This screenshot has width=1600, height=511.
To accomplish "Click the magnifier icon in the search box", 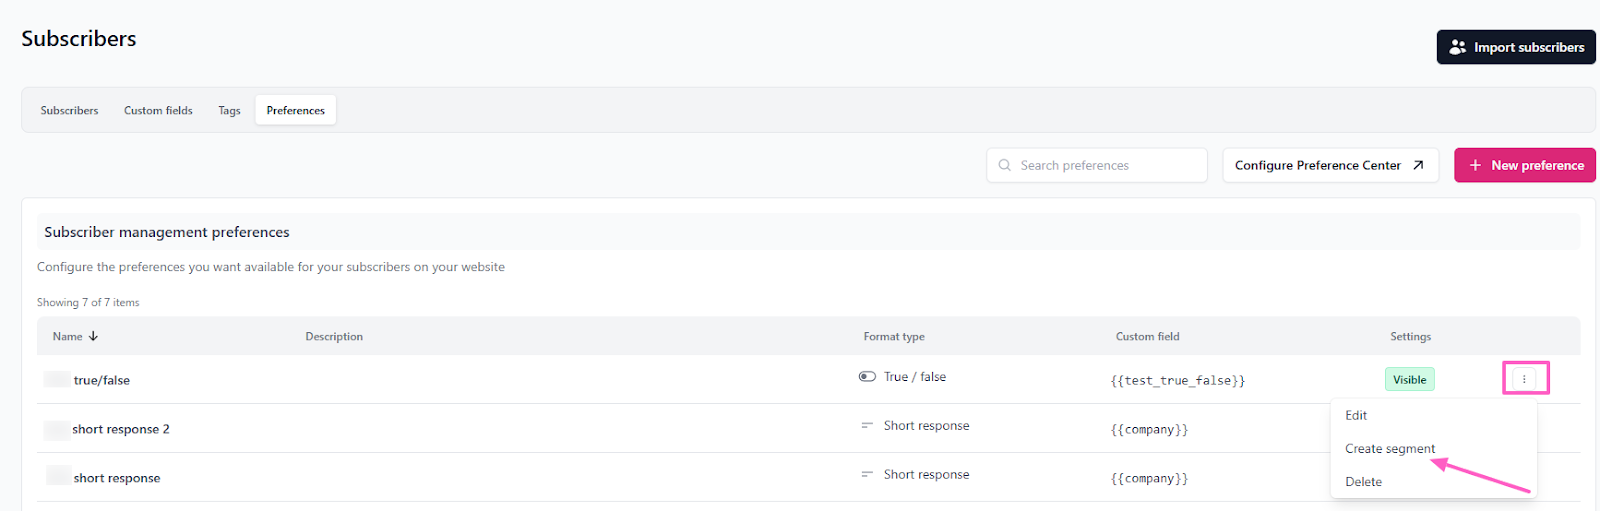I will click(1005, 165).
